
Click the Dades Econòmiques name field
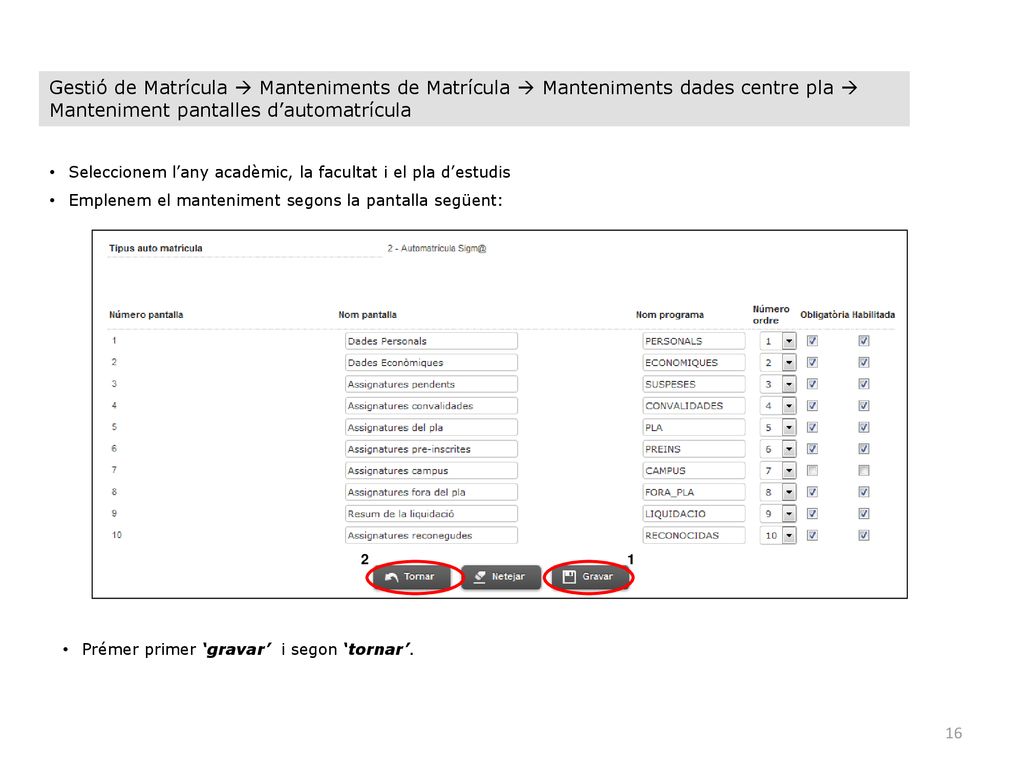(x=431, y=362)
